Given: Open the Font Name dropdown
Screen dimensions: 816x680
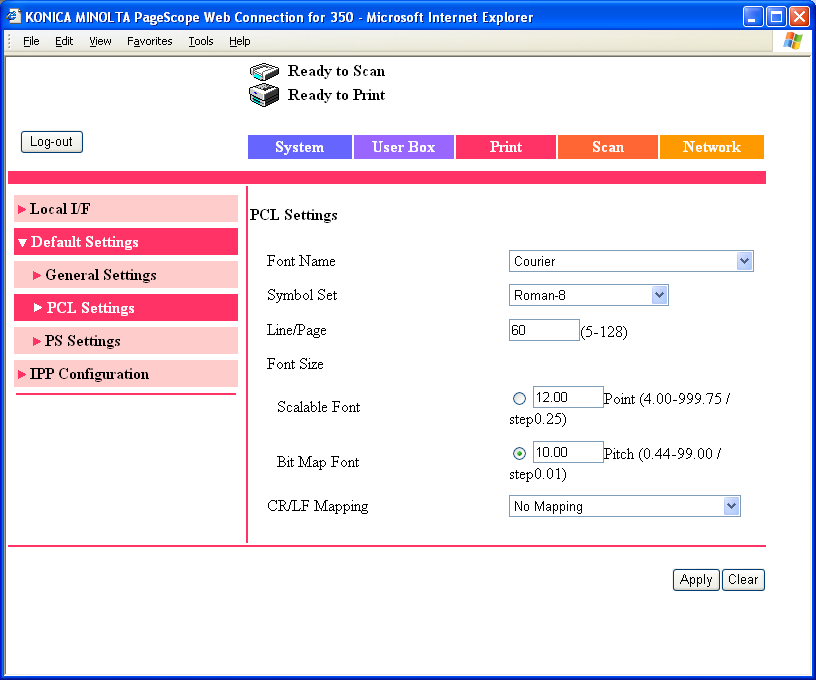Looking at the screenshot, I should (x=631, y=261).
